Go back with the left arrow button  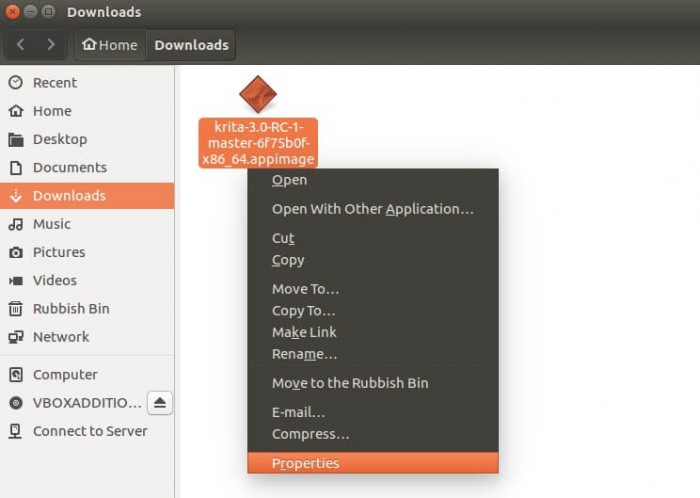(x=21, y=44)
